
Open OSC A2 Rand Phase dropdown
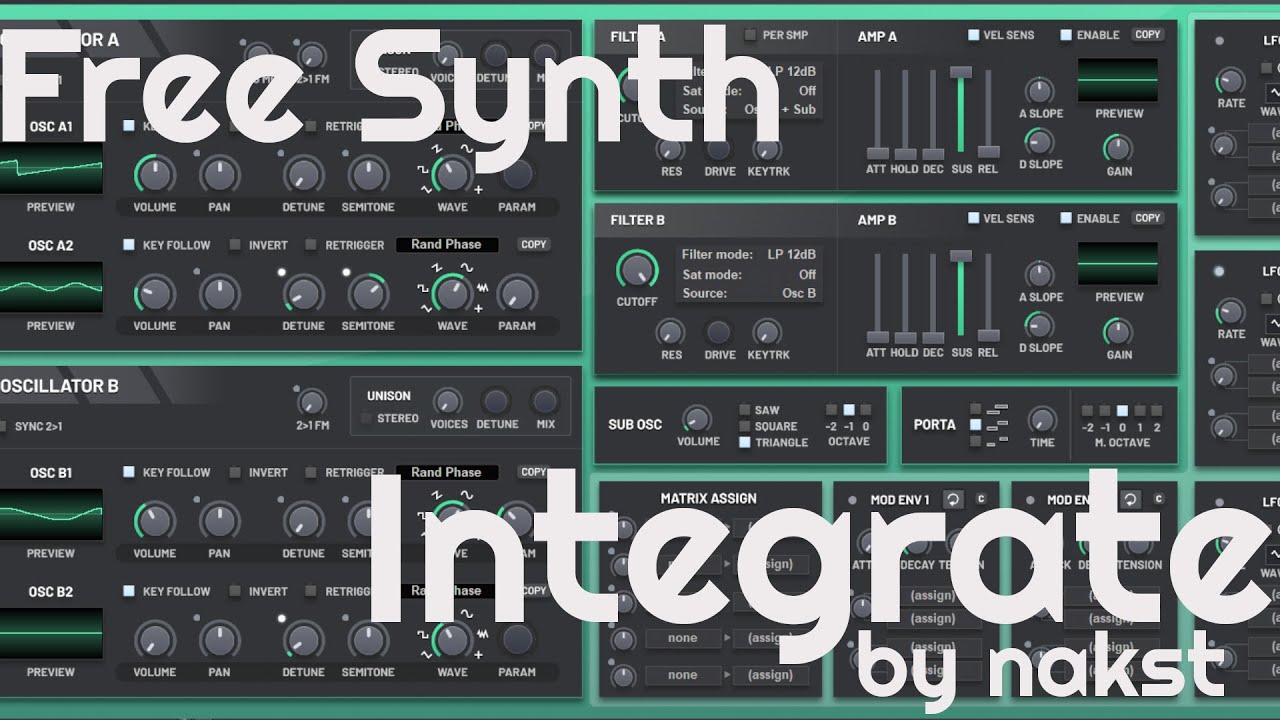point(446,244)
